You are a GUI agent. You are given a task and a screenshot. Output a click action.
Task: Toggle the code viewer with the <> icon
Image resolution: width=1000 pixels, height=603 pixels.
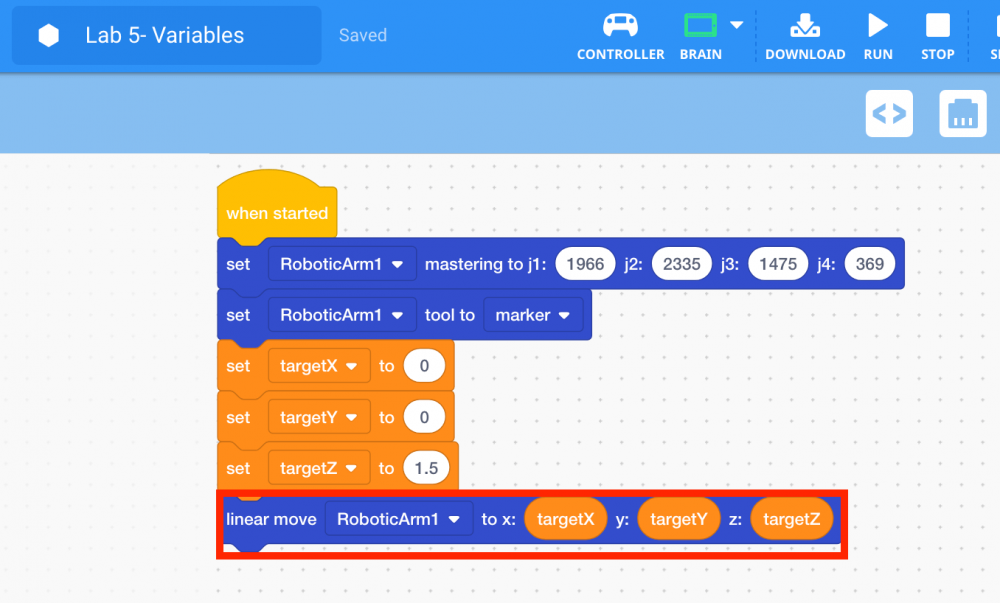point(888,113)
